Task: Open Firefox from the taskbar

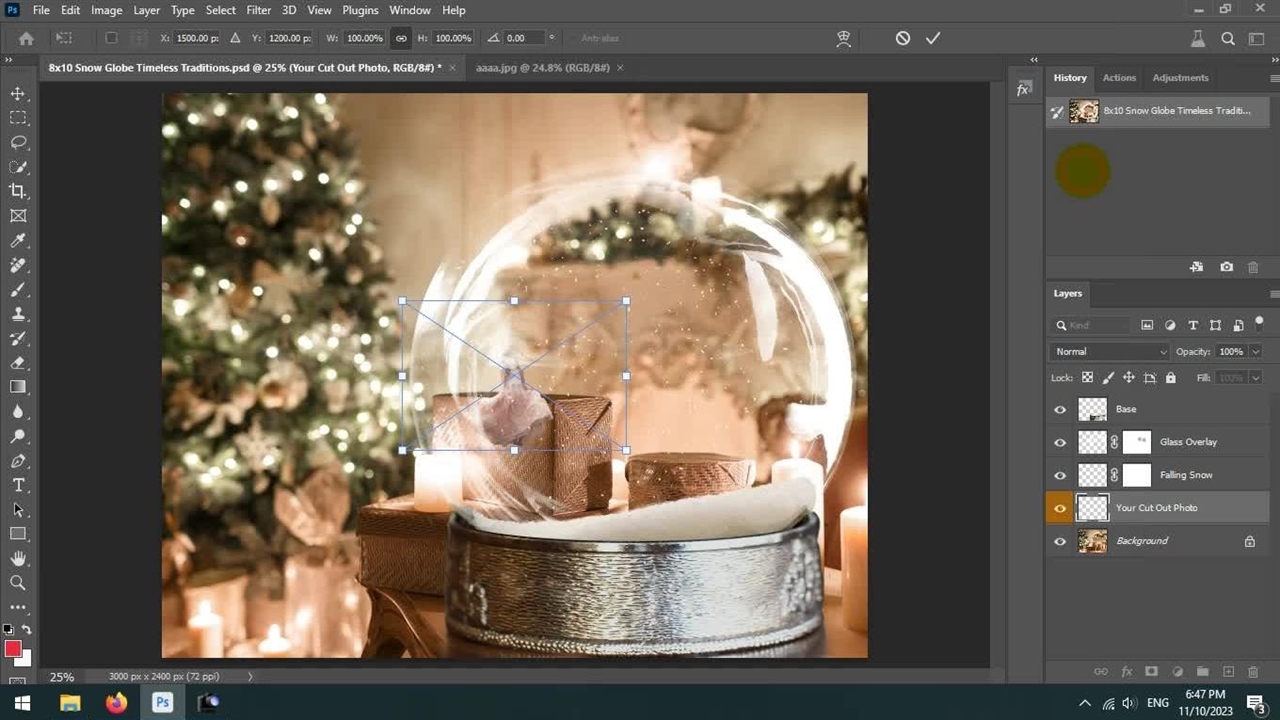Action: [x=116, y=703]
